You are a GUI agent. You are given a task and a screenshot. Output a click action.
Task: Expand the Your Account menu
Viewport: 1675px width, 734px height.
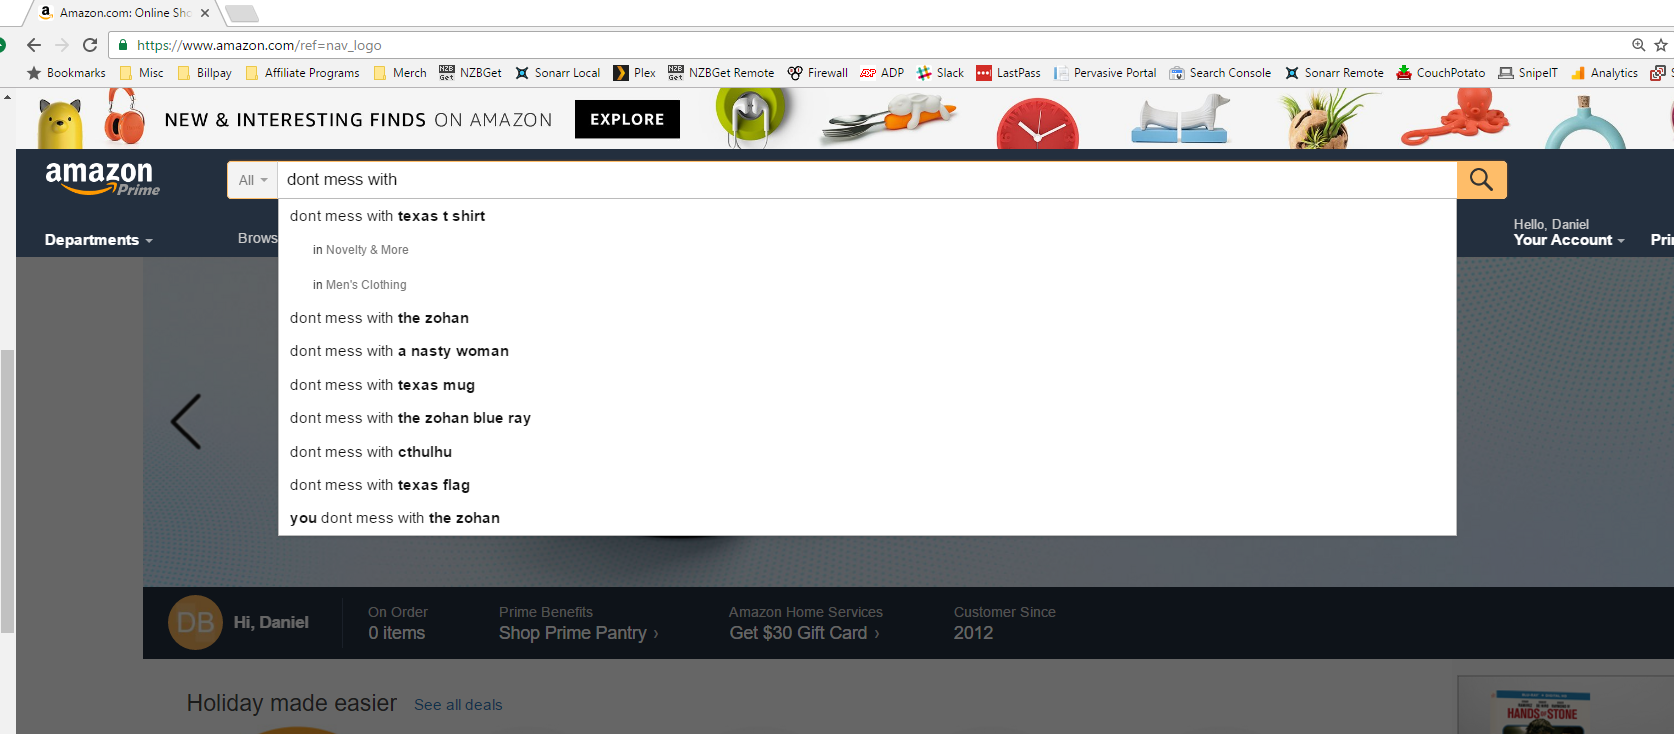pos(1568,233)
